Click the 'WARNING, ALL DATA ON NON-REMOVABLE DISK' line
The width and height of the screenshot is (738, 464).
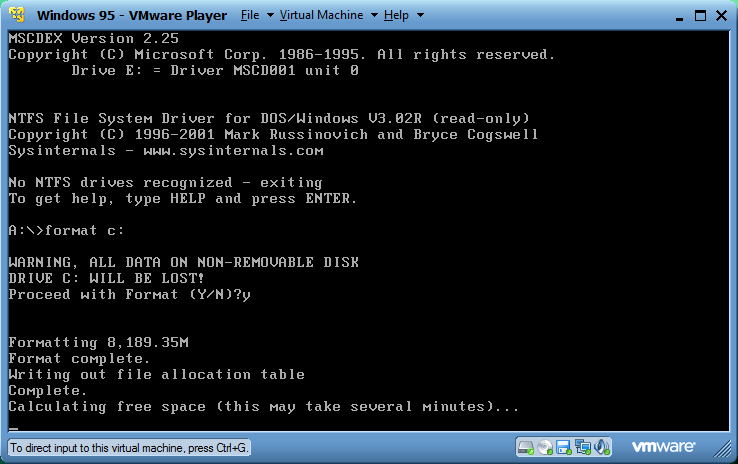click(x=184, y=262)
